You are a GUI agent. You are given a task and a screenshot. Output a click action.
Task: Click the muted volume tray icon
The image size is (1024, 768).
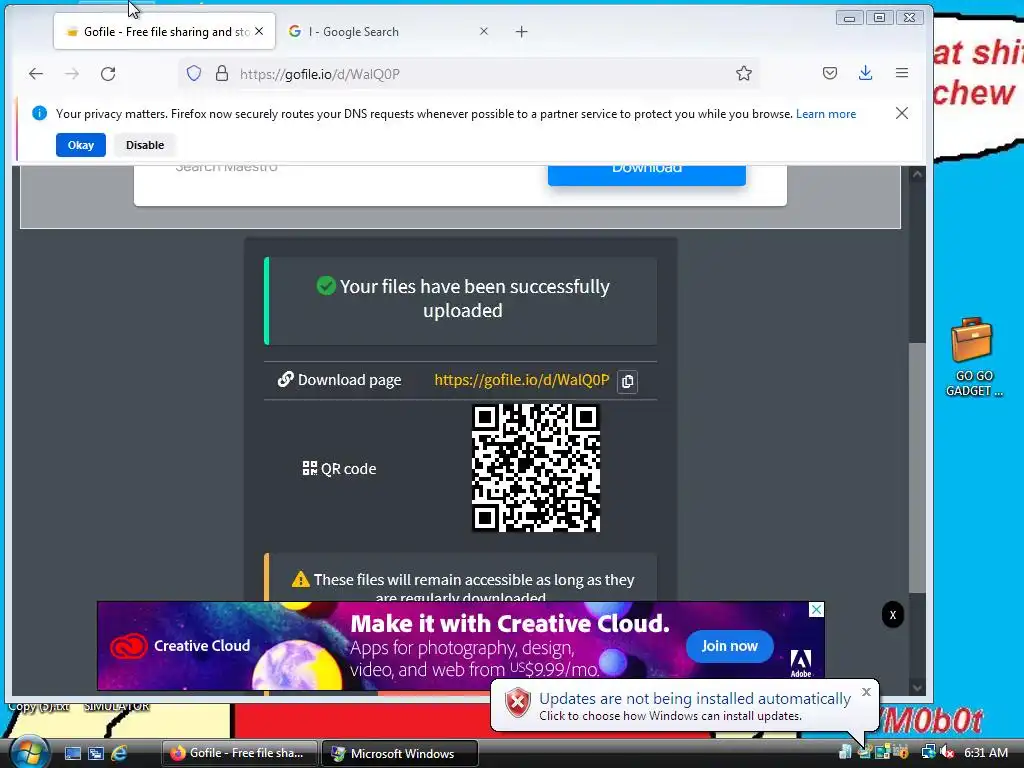click(x=946, y=752)
